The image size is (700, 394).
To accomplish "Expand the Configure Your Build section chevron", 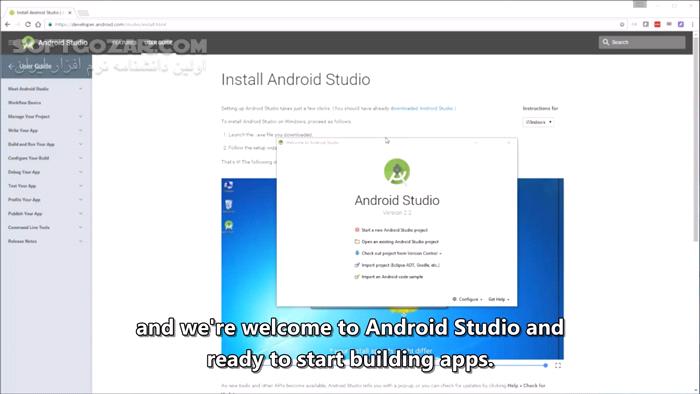I will pyautogui.click(x=80, y=158).
